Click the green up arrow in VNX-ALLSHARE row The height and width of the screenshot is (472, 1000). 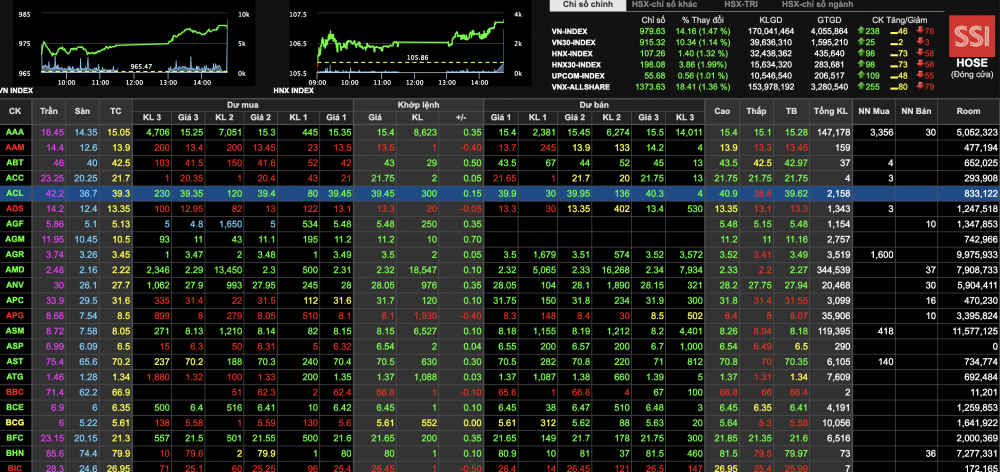point(863,86)
